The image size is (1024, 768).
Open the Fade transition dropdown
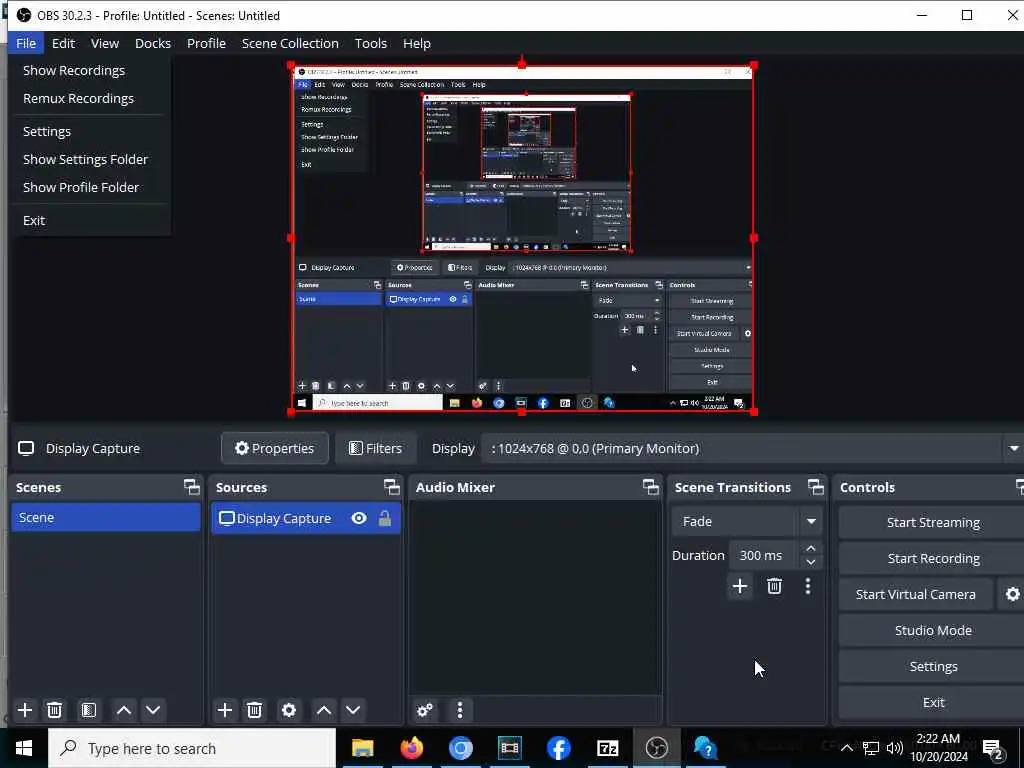point(746,521)
